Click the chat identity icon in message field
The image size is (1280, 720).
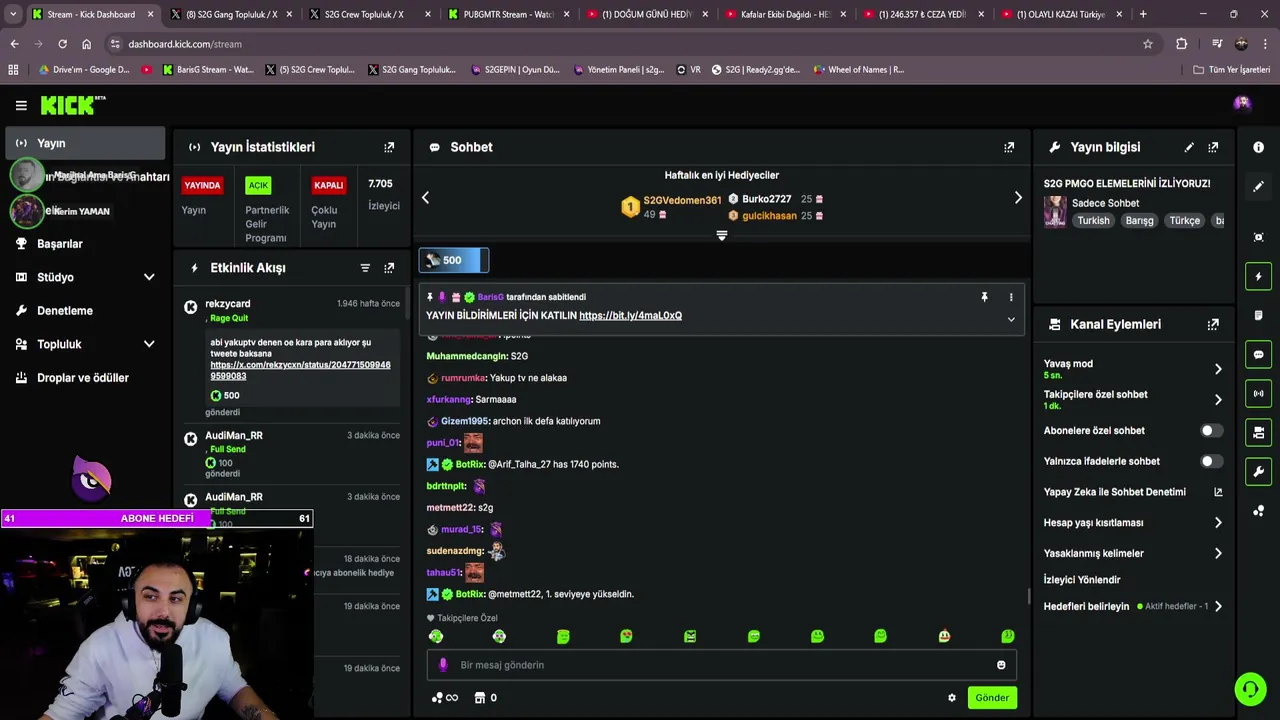click(x=443, y=665)
